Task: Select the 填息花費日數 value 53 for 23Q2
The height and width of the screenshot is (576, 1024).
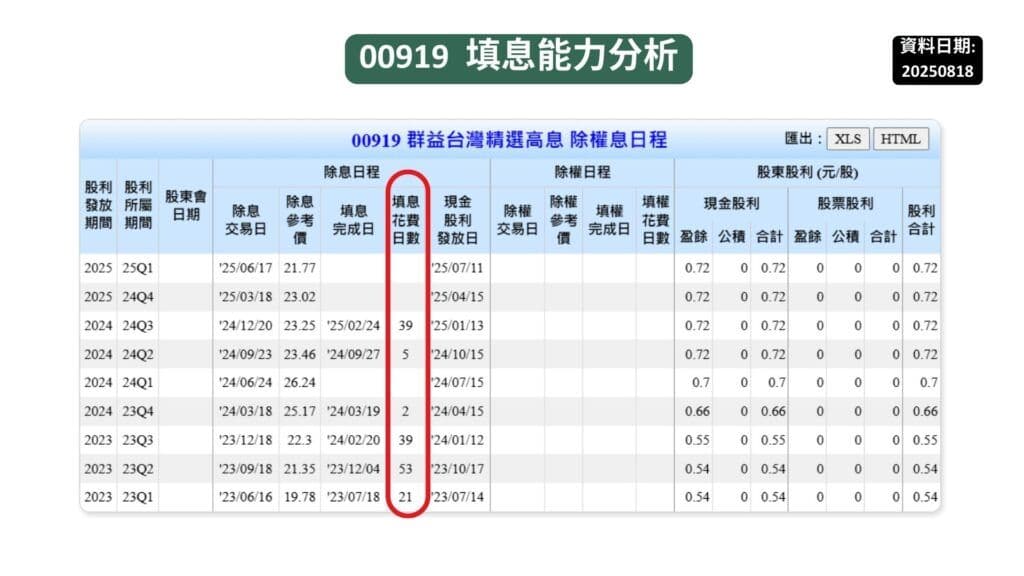Action: [x=406, y=467]
